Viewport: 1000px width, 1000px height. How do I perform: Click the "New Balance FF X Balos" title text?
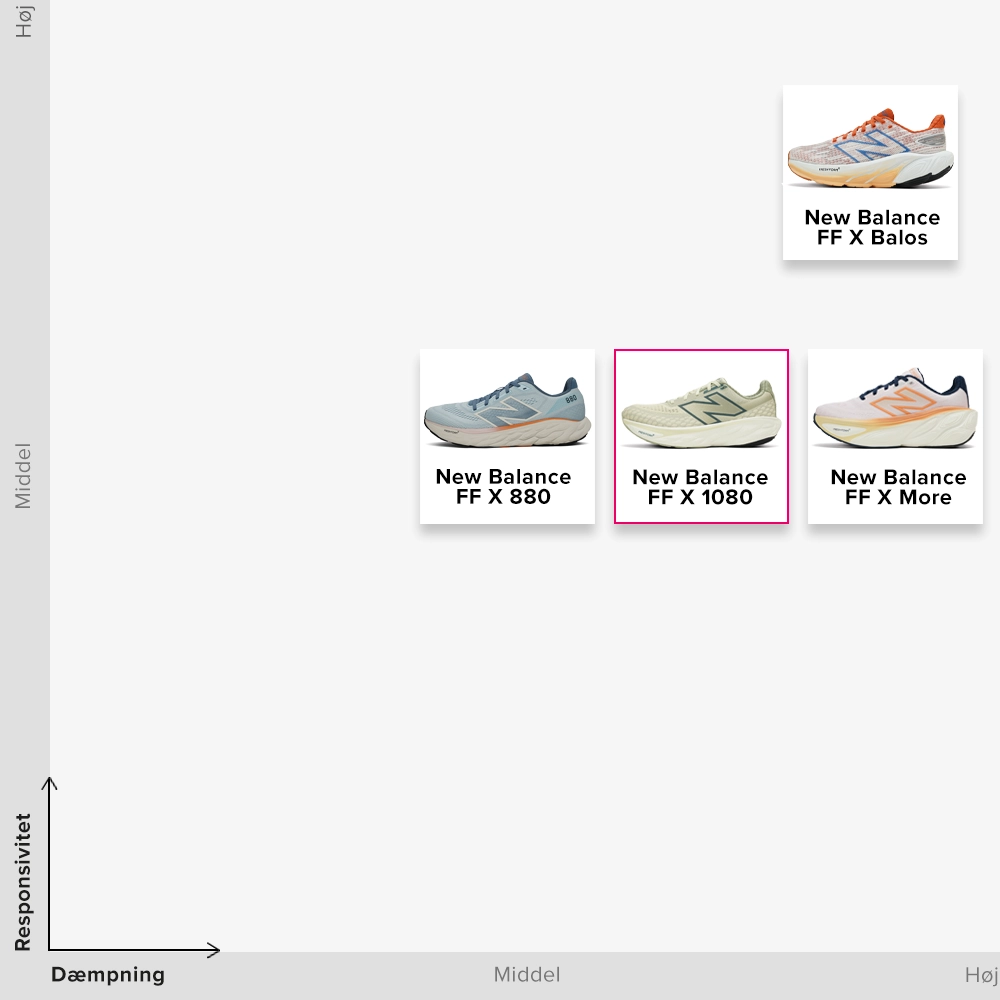coord(871,228)
